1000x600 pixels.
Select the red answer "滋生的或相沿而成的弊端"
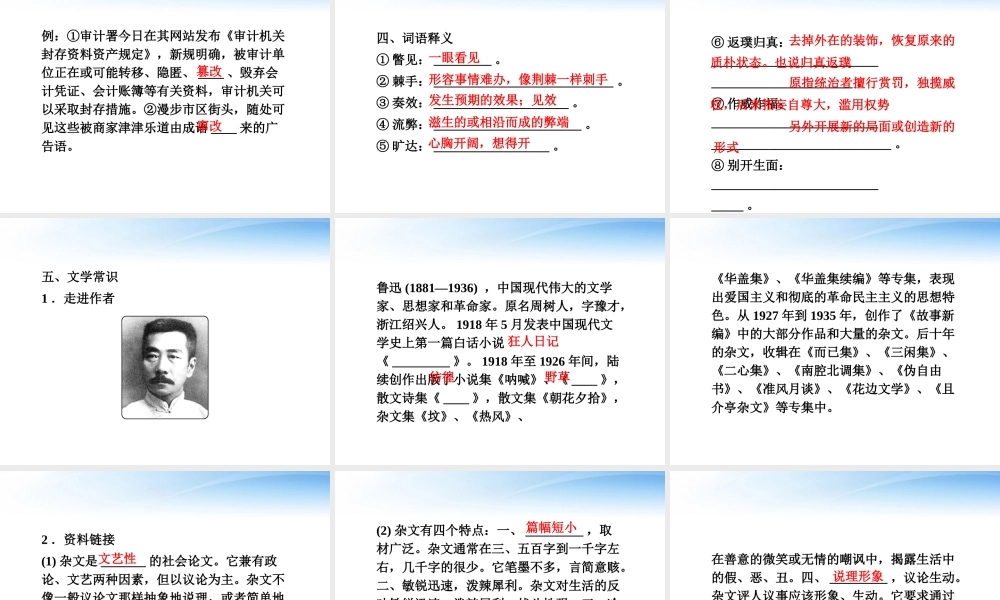click(x=499, y=122)
